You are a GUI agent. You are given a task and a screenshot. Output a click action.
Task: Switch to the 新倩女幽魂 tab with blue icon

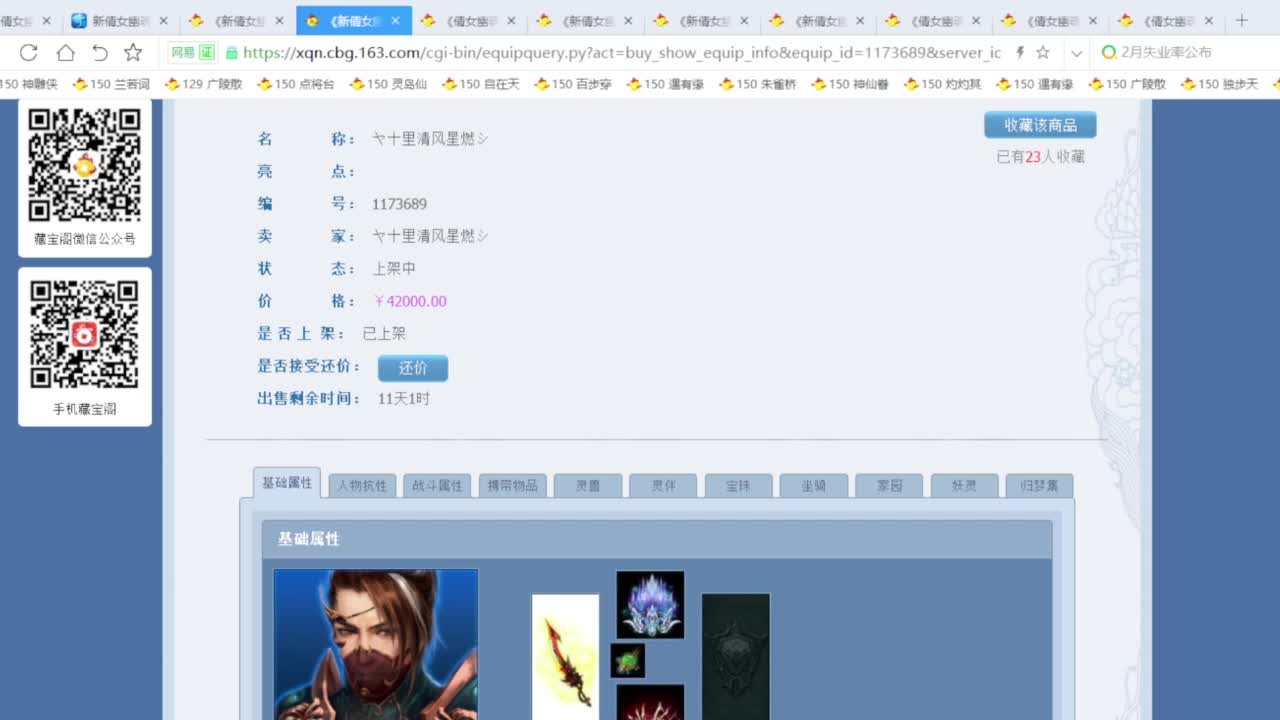120,20
